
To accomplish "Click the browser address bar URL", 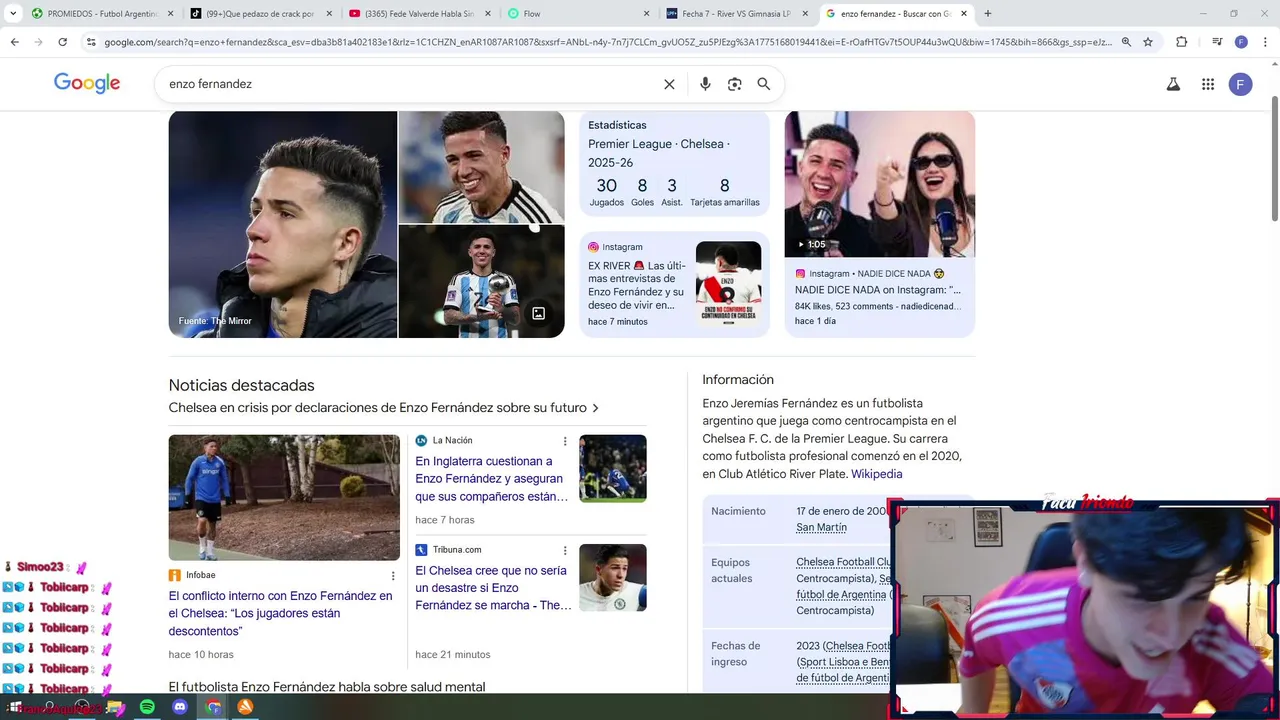I will tap(607, 42).
